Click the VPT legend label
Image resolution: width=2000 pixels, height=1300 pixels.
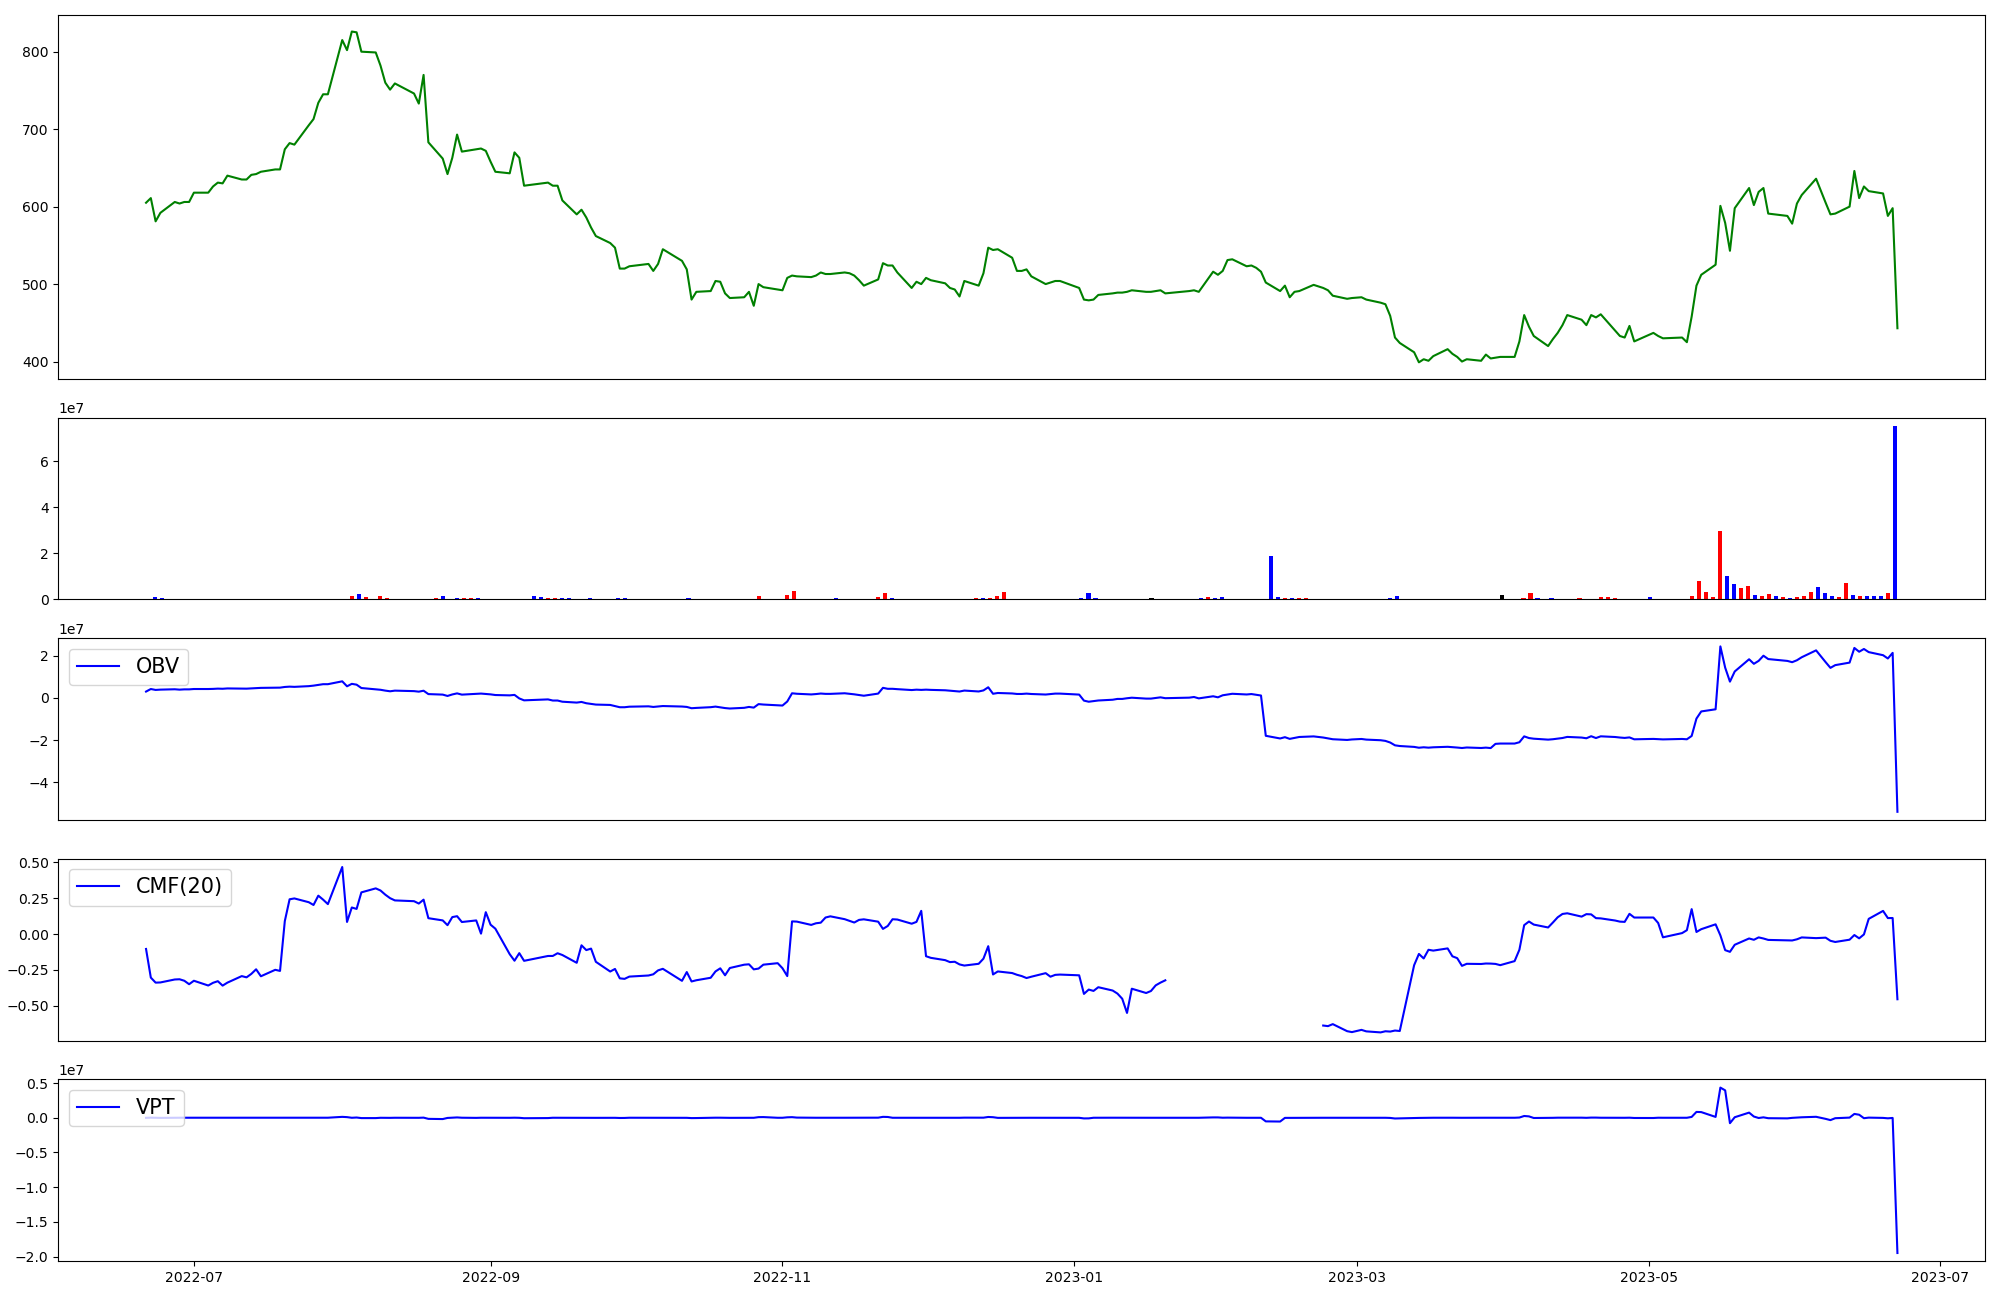pyautogui.click(x=155, y=1106)
